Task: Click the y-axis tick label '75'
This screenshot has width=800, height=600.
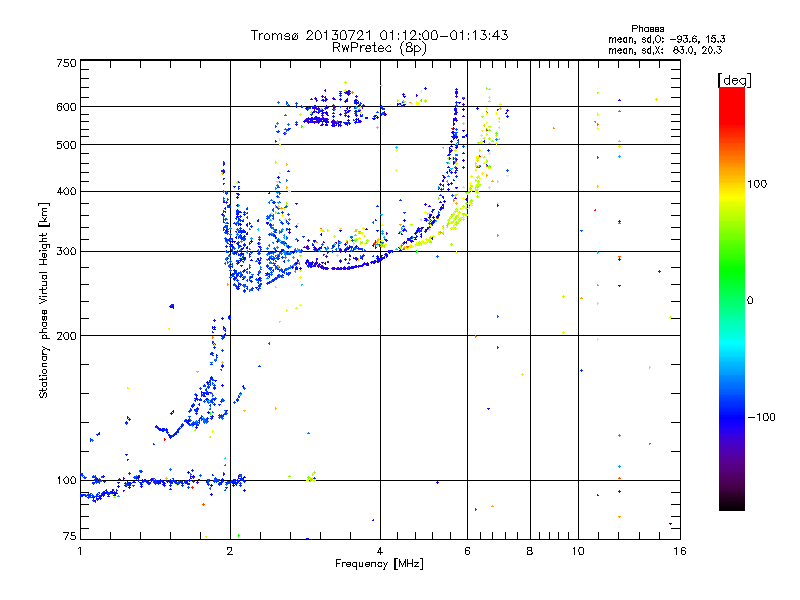Action: 70,536
